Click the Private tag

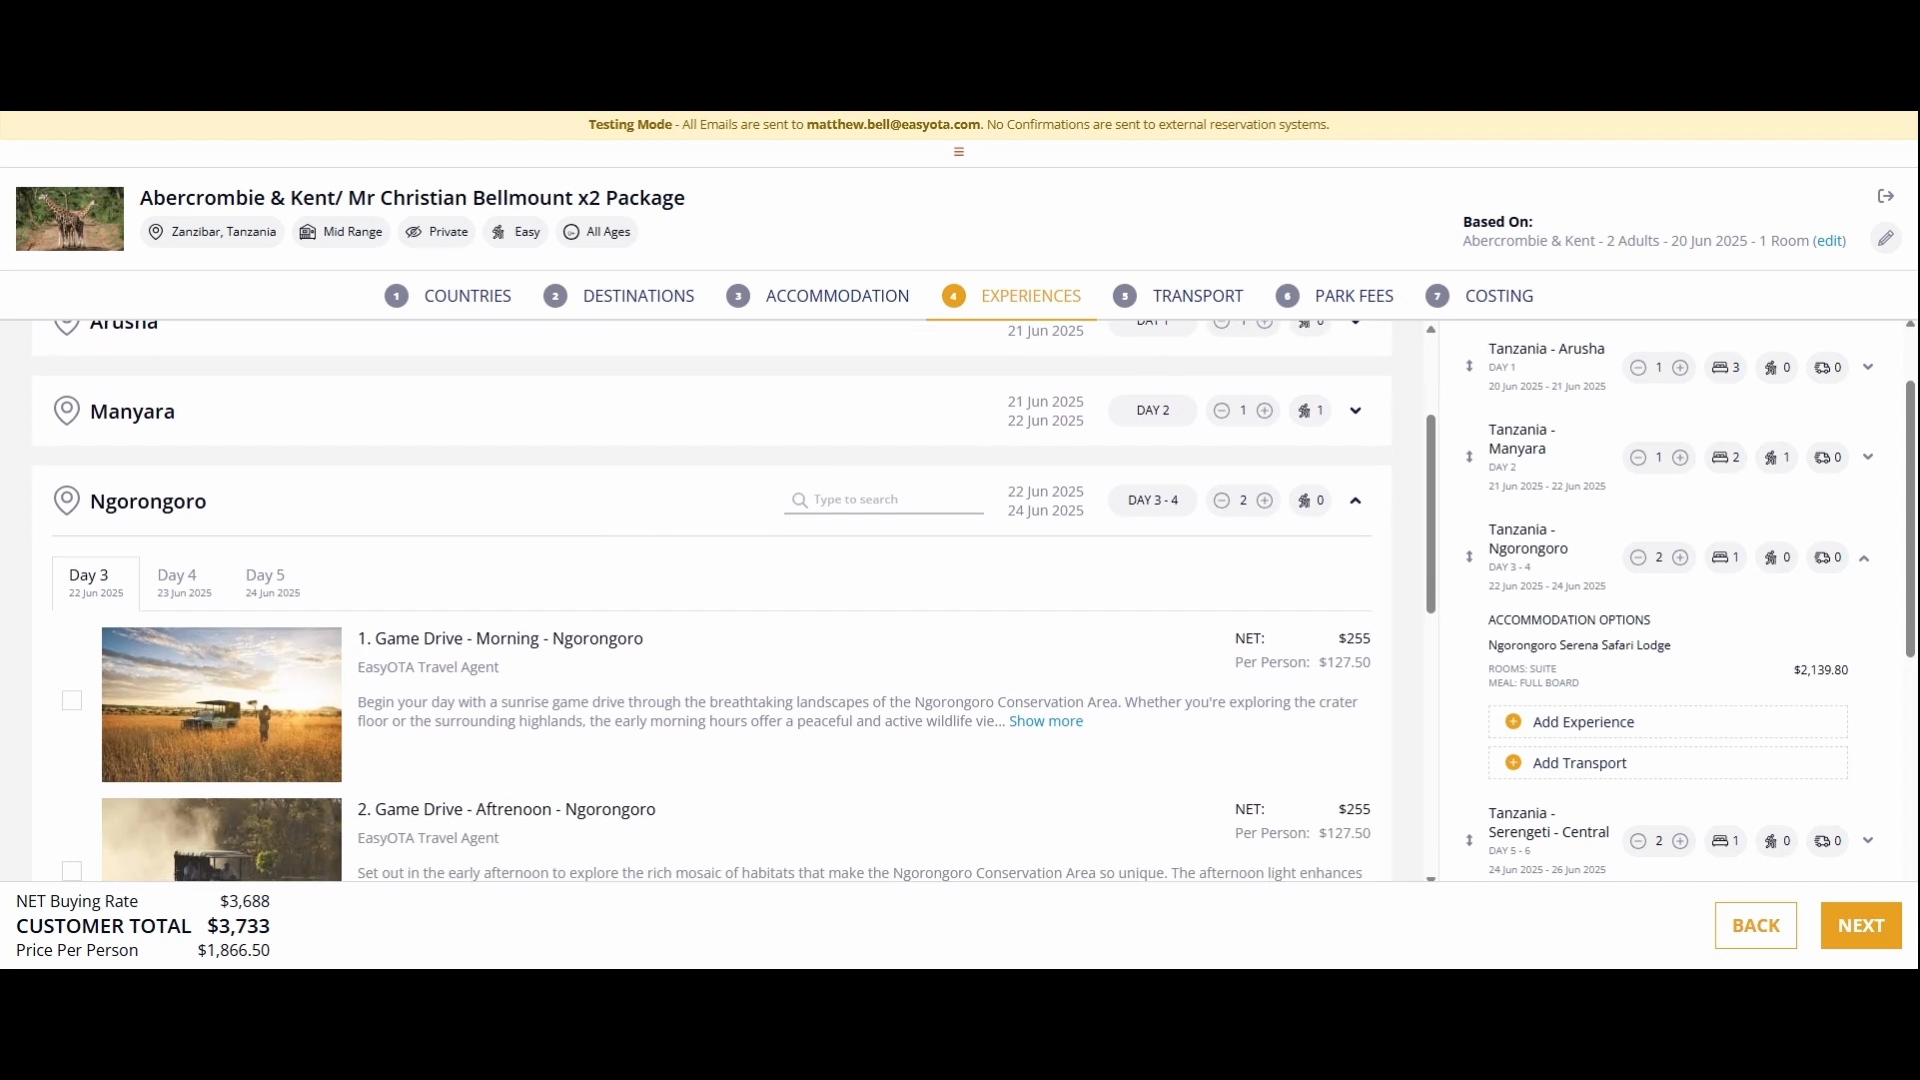tap(437, 232)
